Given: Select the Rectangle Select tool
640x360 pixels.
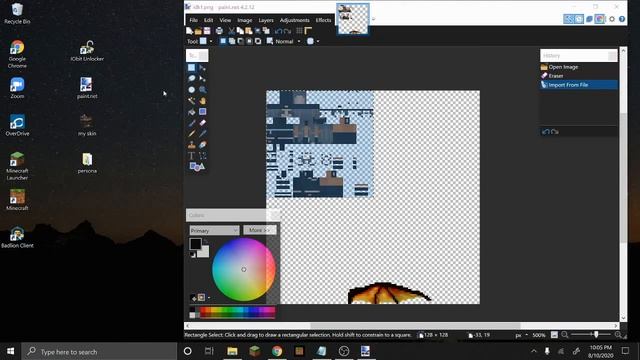Looking at the screenshot, I should (x=191, y=68).
